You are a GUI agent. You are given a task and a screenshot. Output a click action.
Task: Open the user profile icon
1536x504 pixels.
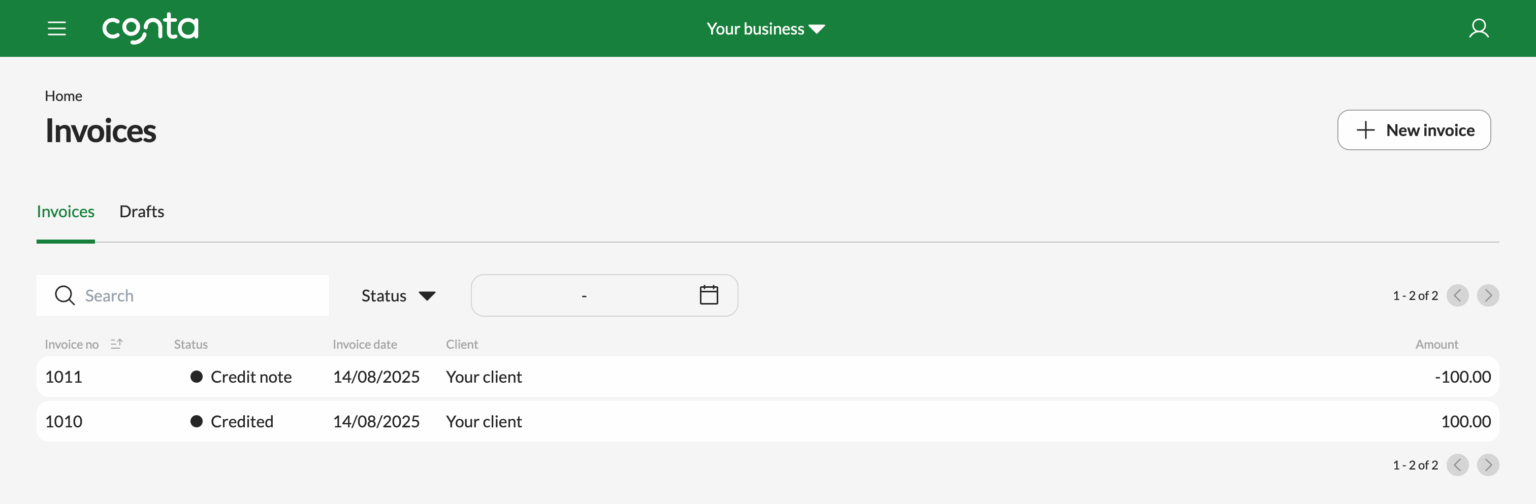(1478, 29)
